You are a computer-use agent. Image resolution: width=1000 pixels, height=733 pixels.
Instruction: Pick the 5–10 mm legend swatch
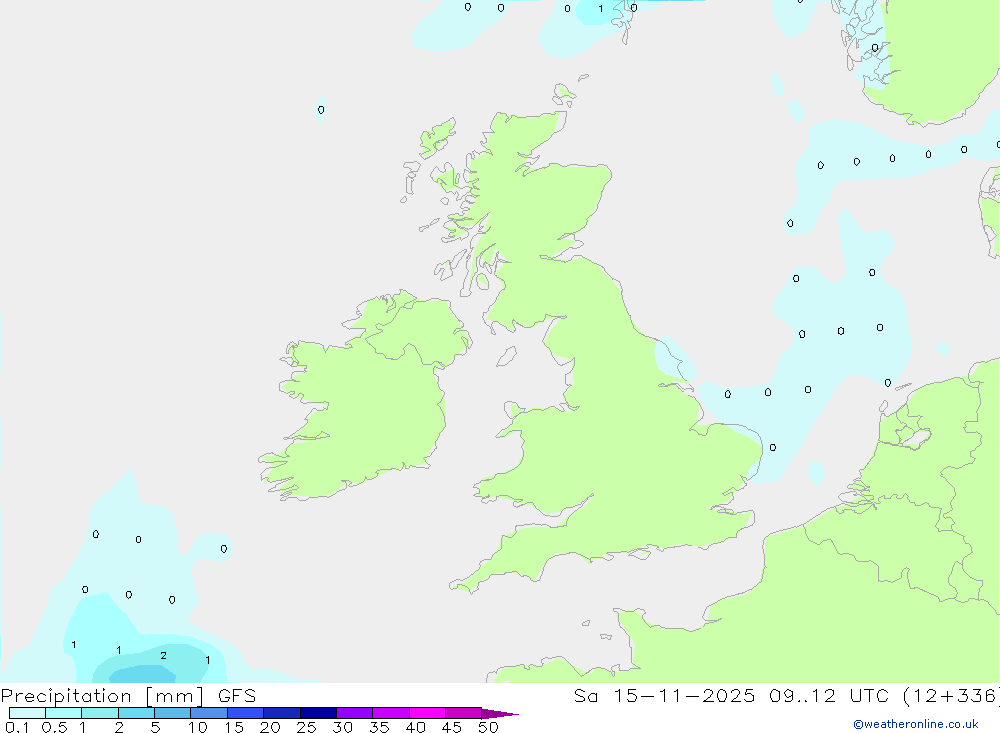tap(173, 713)
